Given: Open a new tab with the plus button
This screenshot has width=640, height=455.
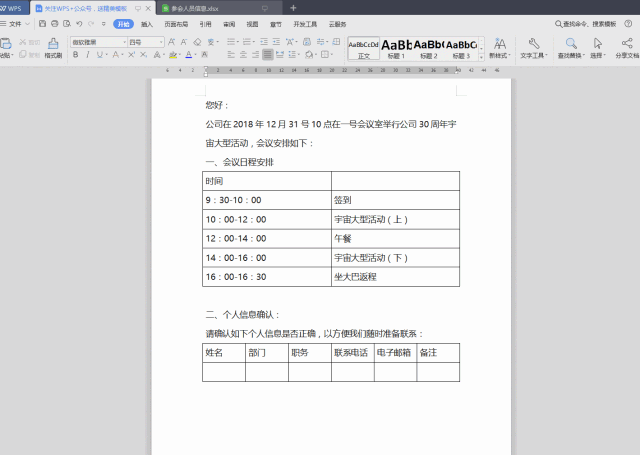Looking at the screenshot, I should point(293,8).
